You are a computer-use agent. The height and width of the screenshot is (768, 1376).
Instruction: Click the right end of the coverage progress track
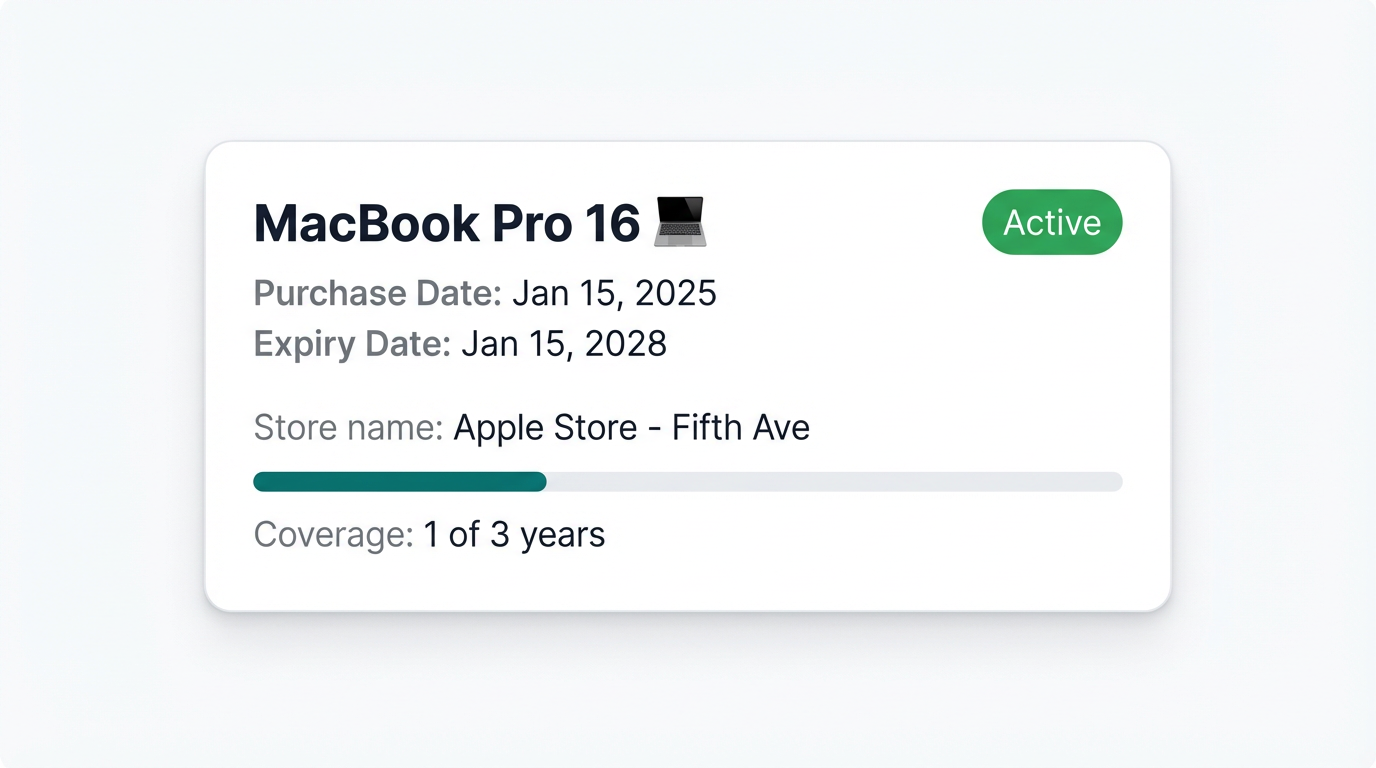pyautogui.click(x=1114, y=482)
